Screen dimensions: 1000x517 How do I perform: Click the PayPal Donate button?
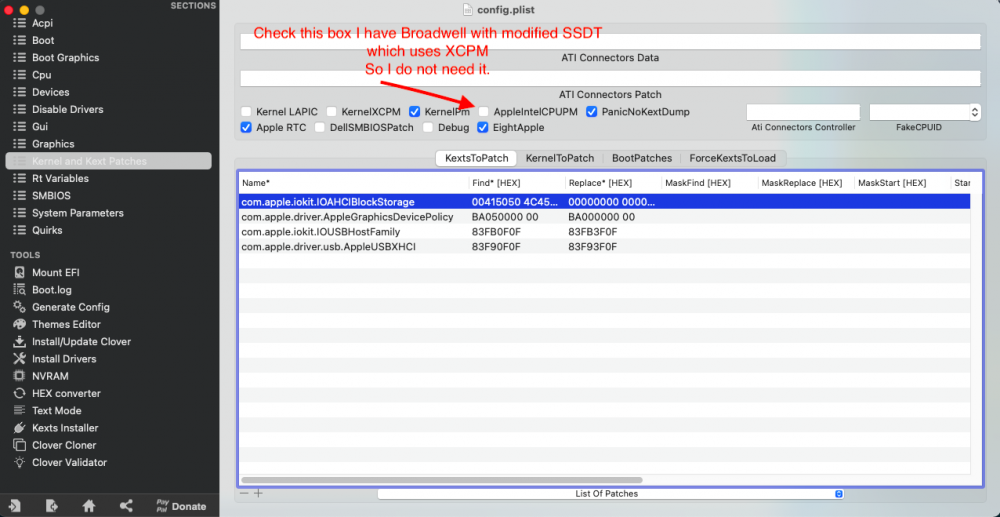pos(181,506)
